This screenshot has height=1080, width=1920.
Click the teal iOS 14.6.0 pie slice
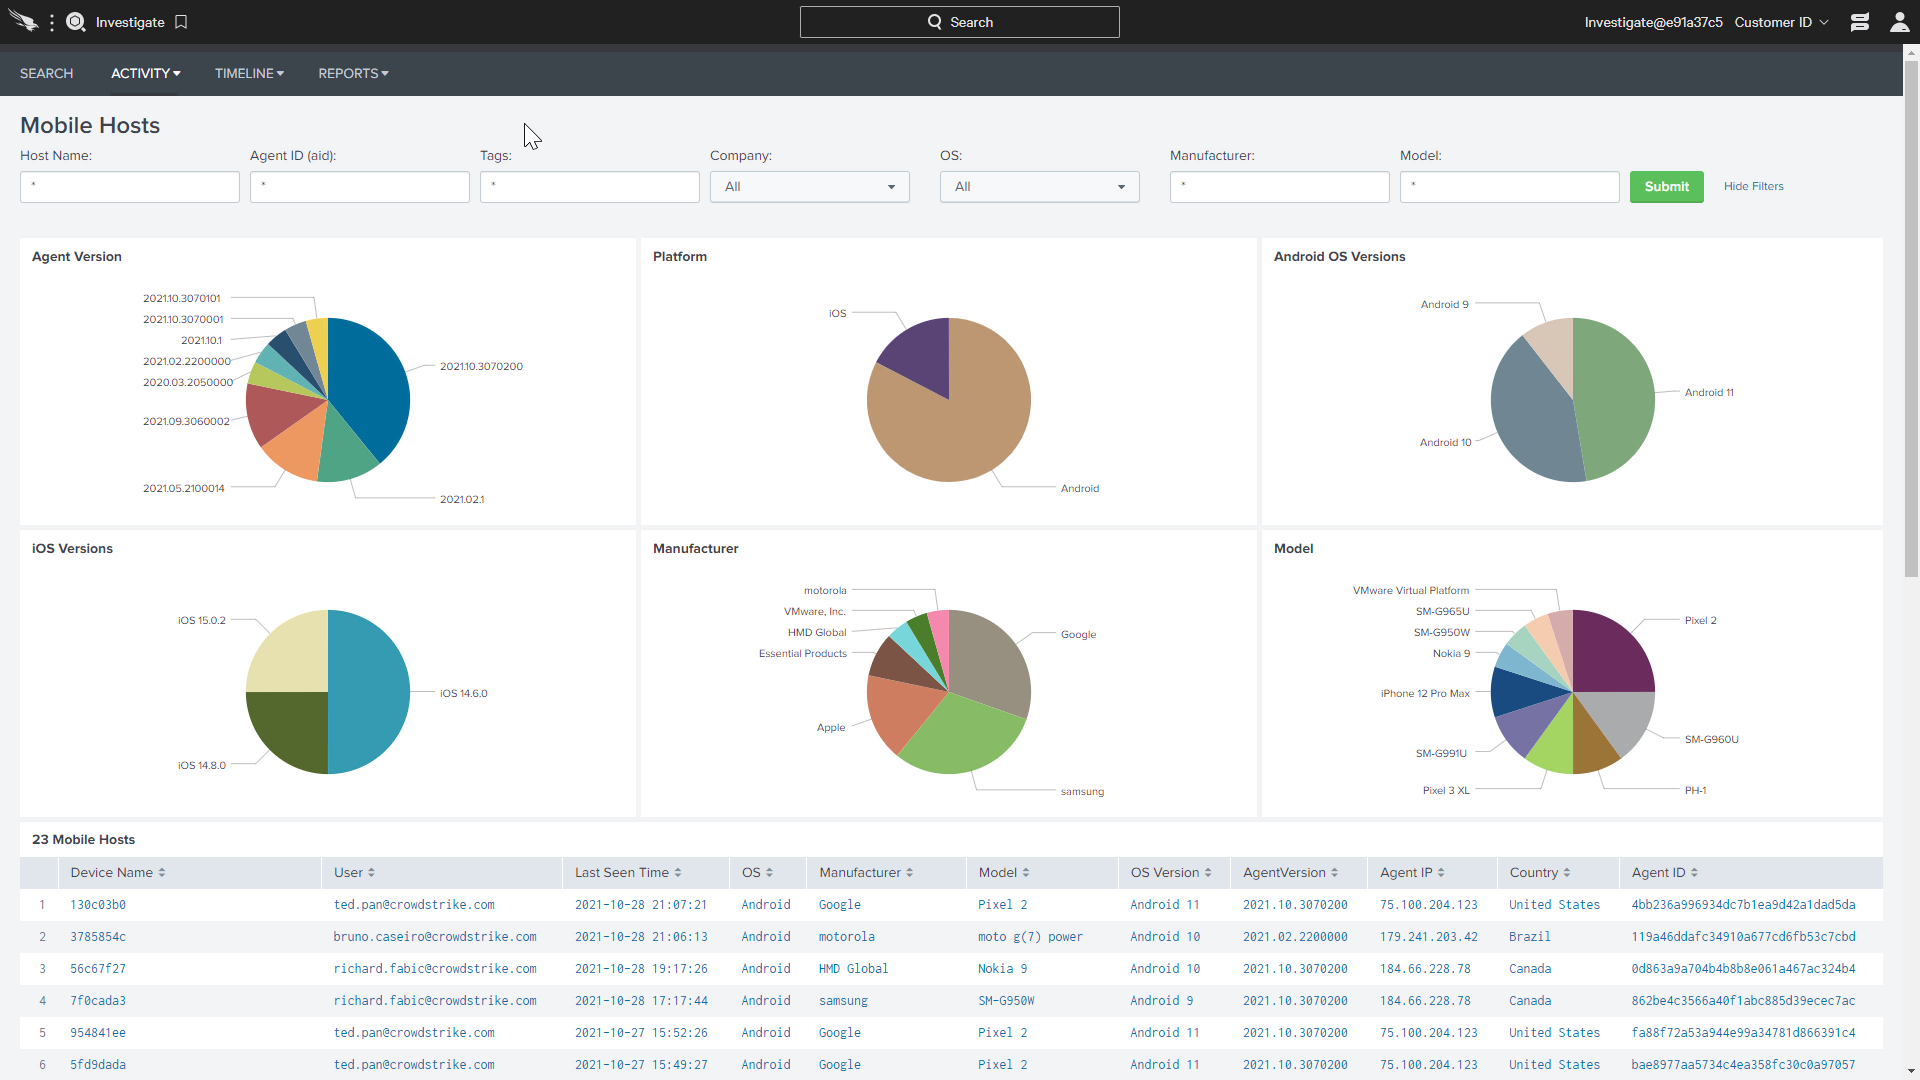click(x=370, y=692)
